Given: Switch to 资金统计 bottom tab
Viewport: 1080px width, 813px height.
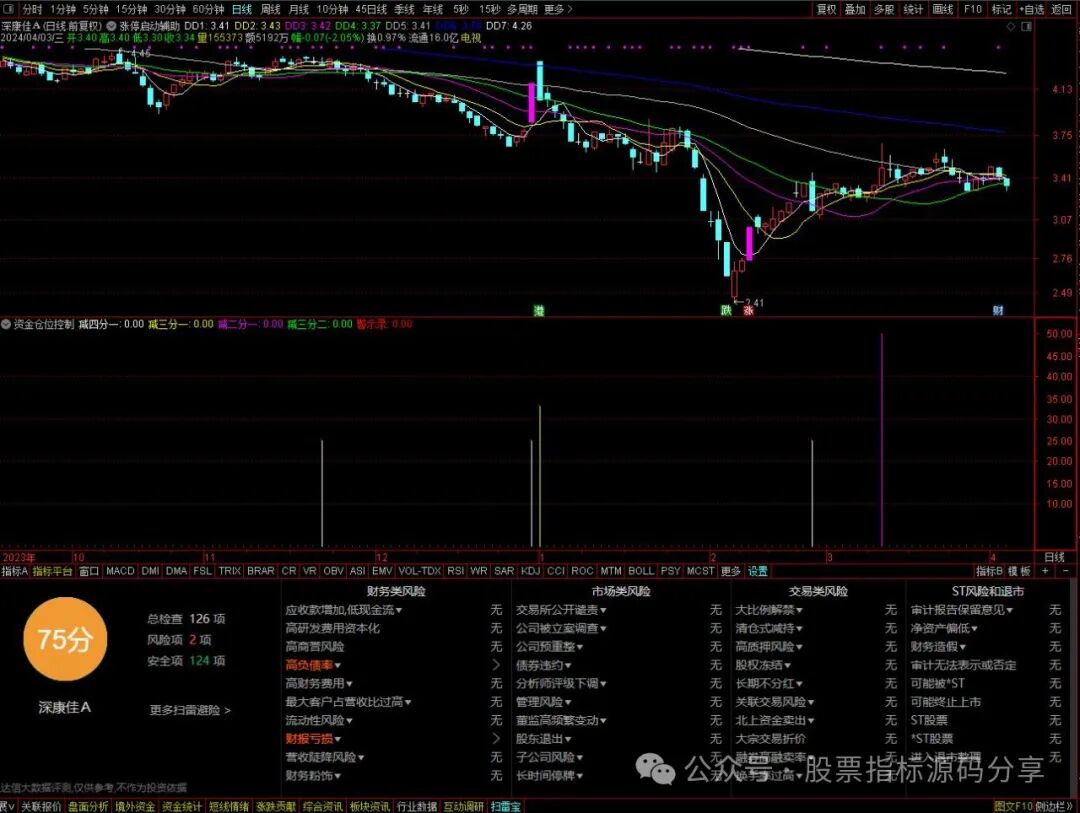Looking at the screenshot, I should pyautogui.click(x=182, y=806).
